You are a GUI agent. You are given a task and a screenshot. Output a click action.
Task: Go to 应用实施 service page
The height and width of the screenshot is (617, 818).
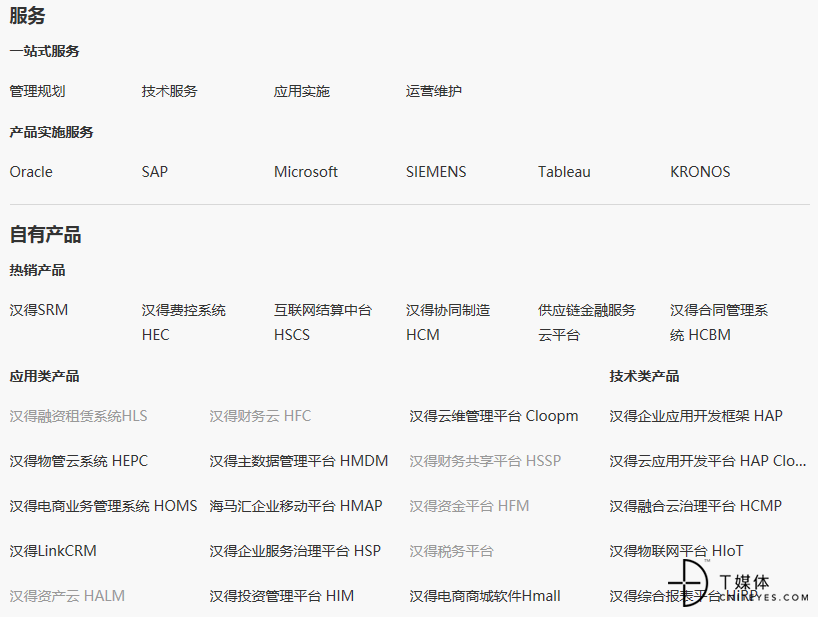pos(302,91)
